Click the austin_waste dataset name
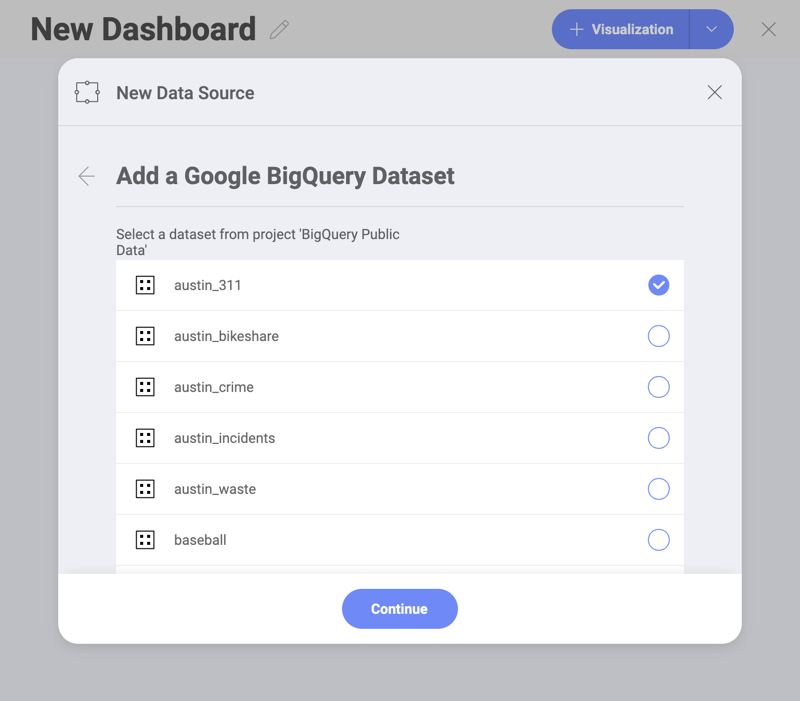This screenshot has height=701, width=800. (215, 489)
